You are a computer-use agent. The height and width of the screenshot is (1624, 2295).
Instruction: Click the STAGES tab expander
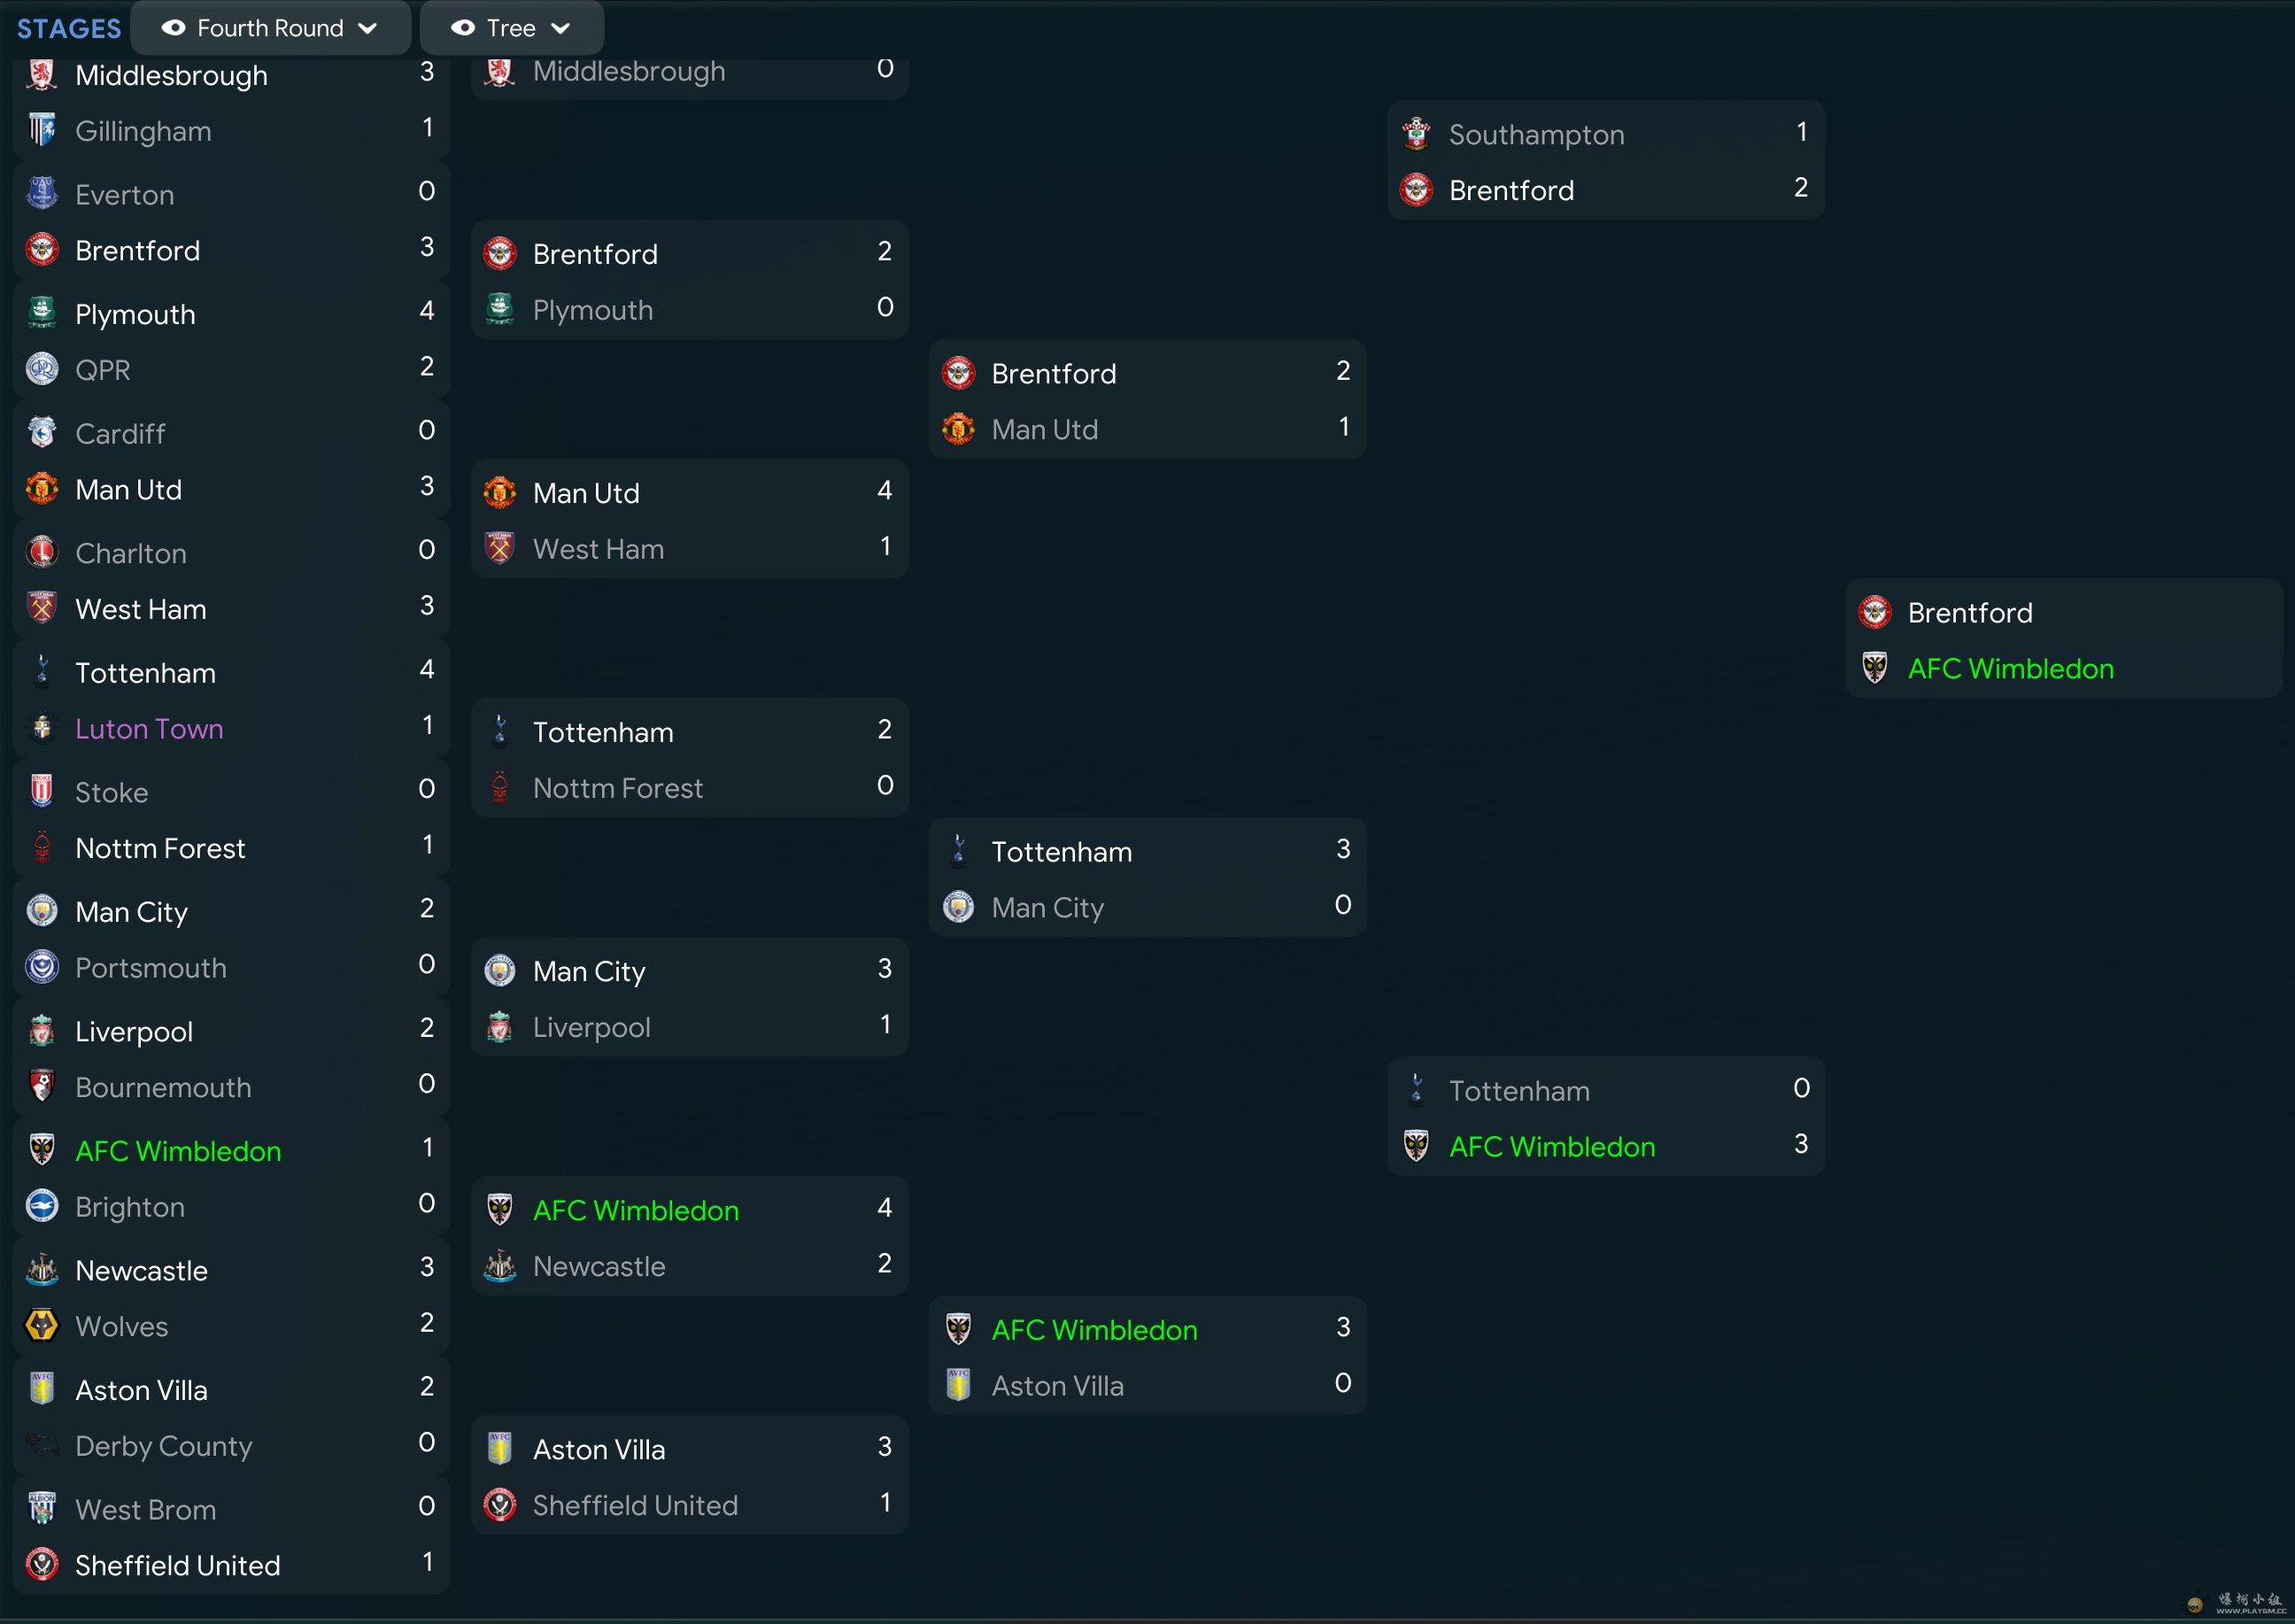pyautogui.click(x=65, y=27)
